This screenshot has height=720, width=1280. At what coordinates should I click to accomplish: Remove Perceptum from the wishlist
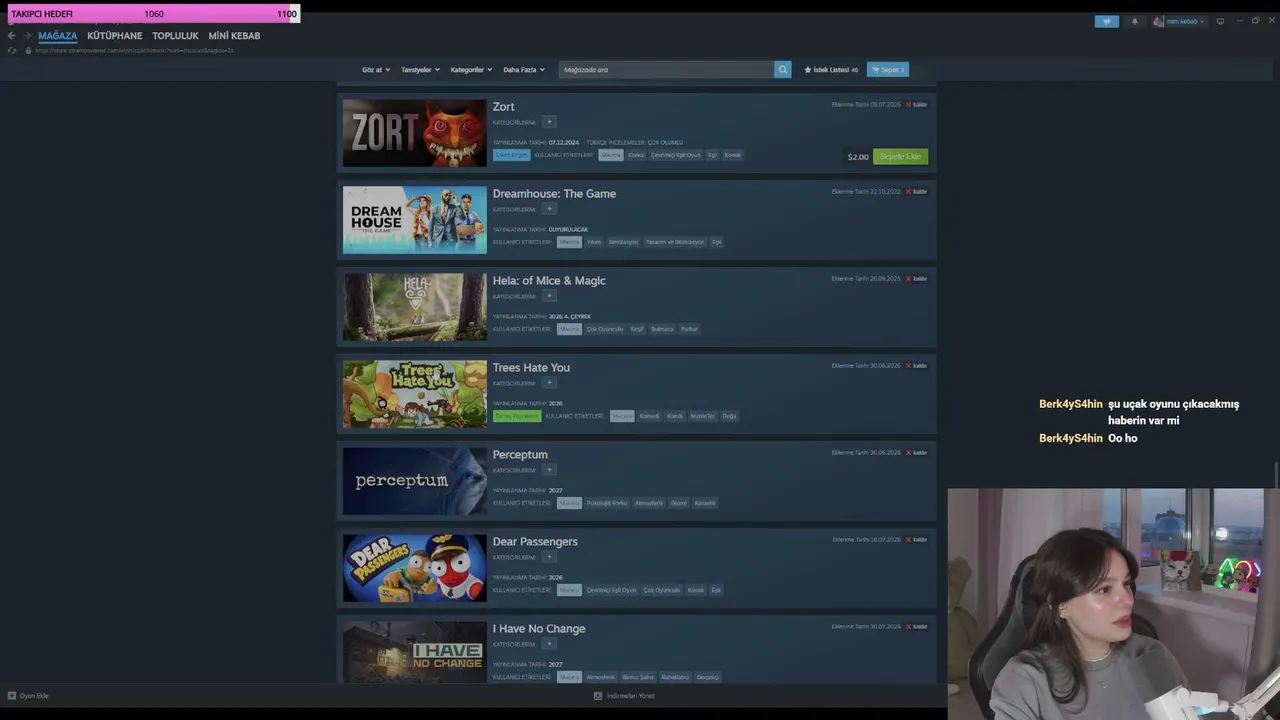coord(916,453)
